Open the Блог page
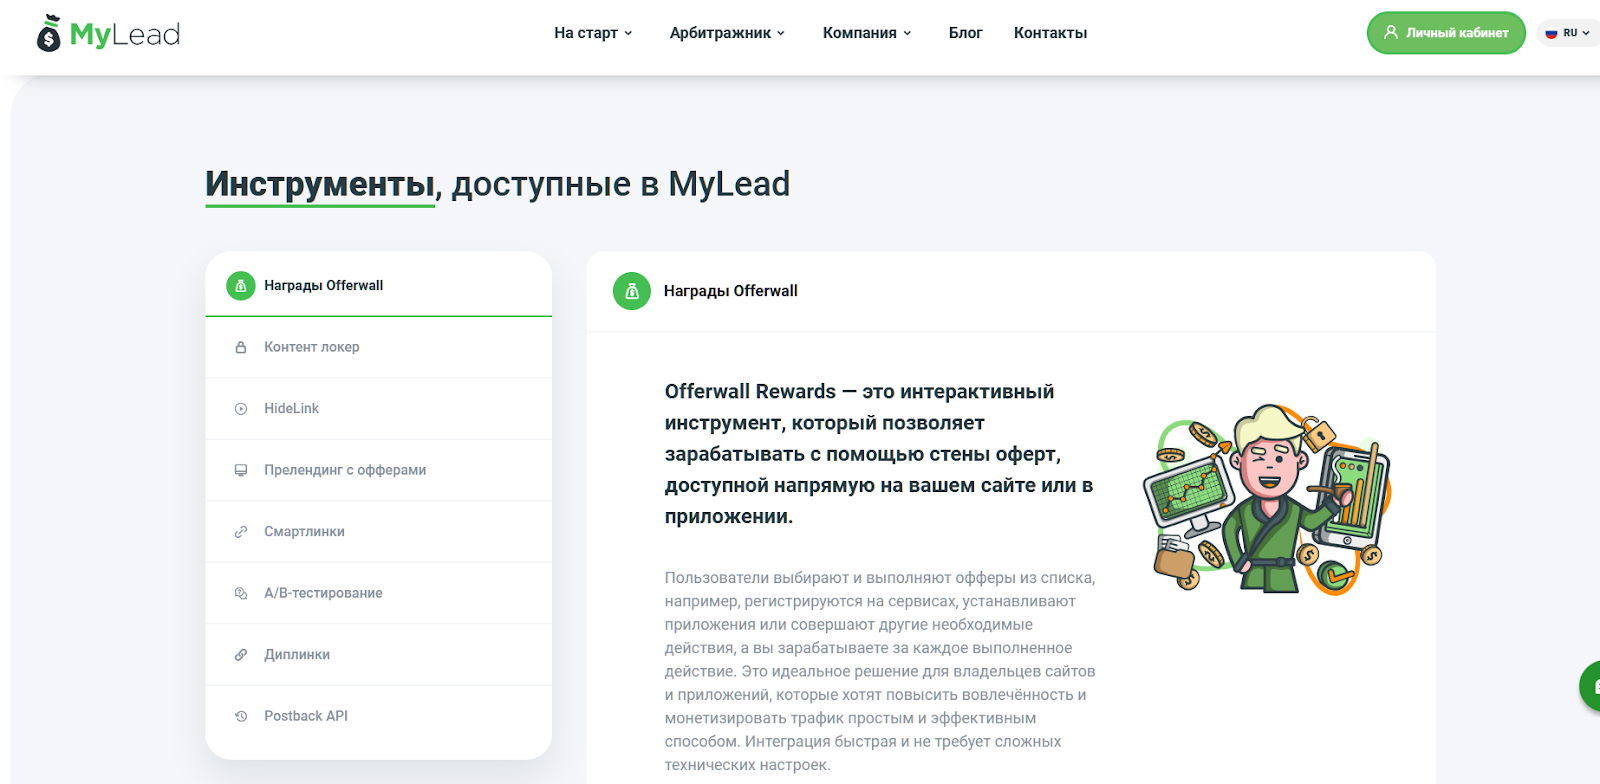The image size is (1600, 784). [x=965, y=33]
